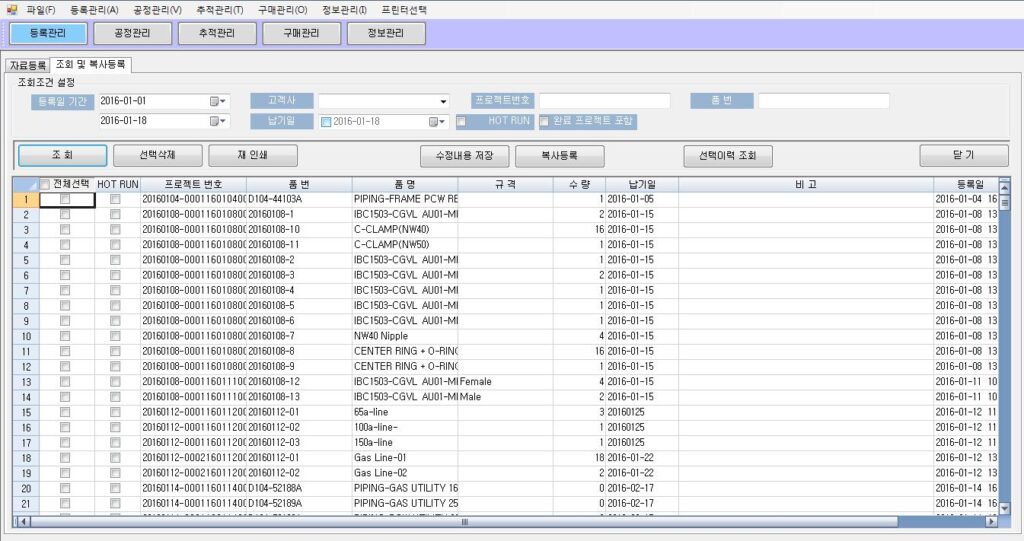Open the 파일(F) menu
Image resolution: width=1024 pixels, height=541 pixels.
(x=41, y=9)
